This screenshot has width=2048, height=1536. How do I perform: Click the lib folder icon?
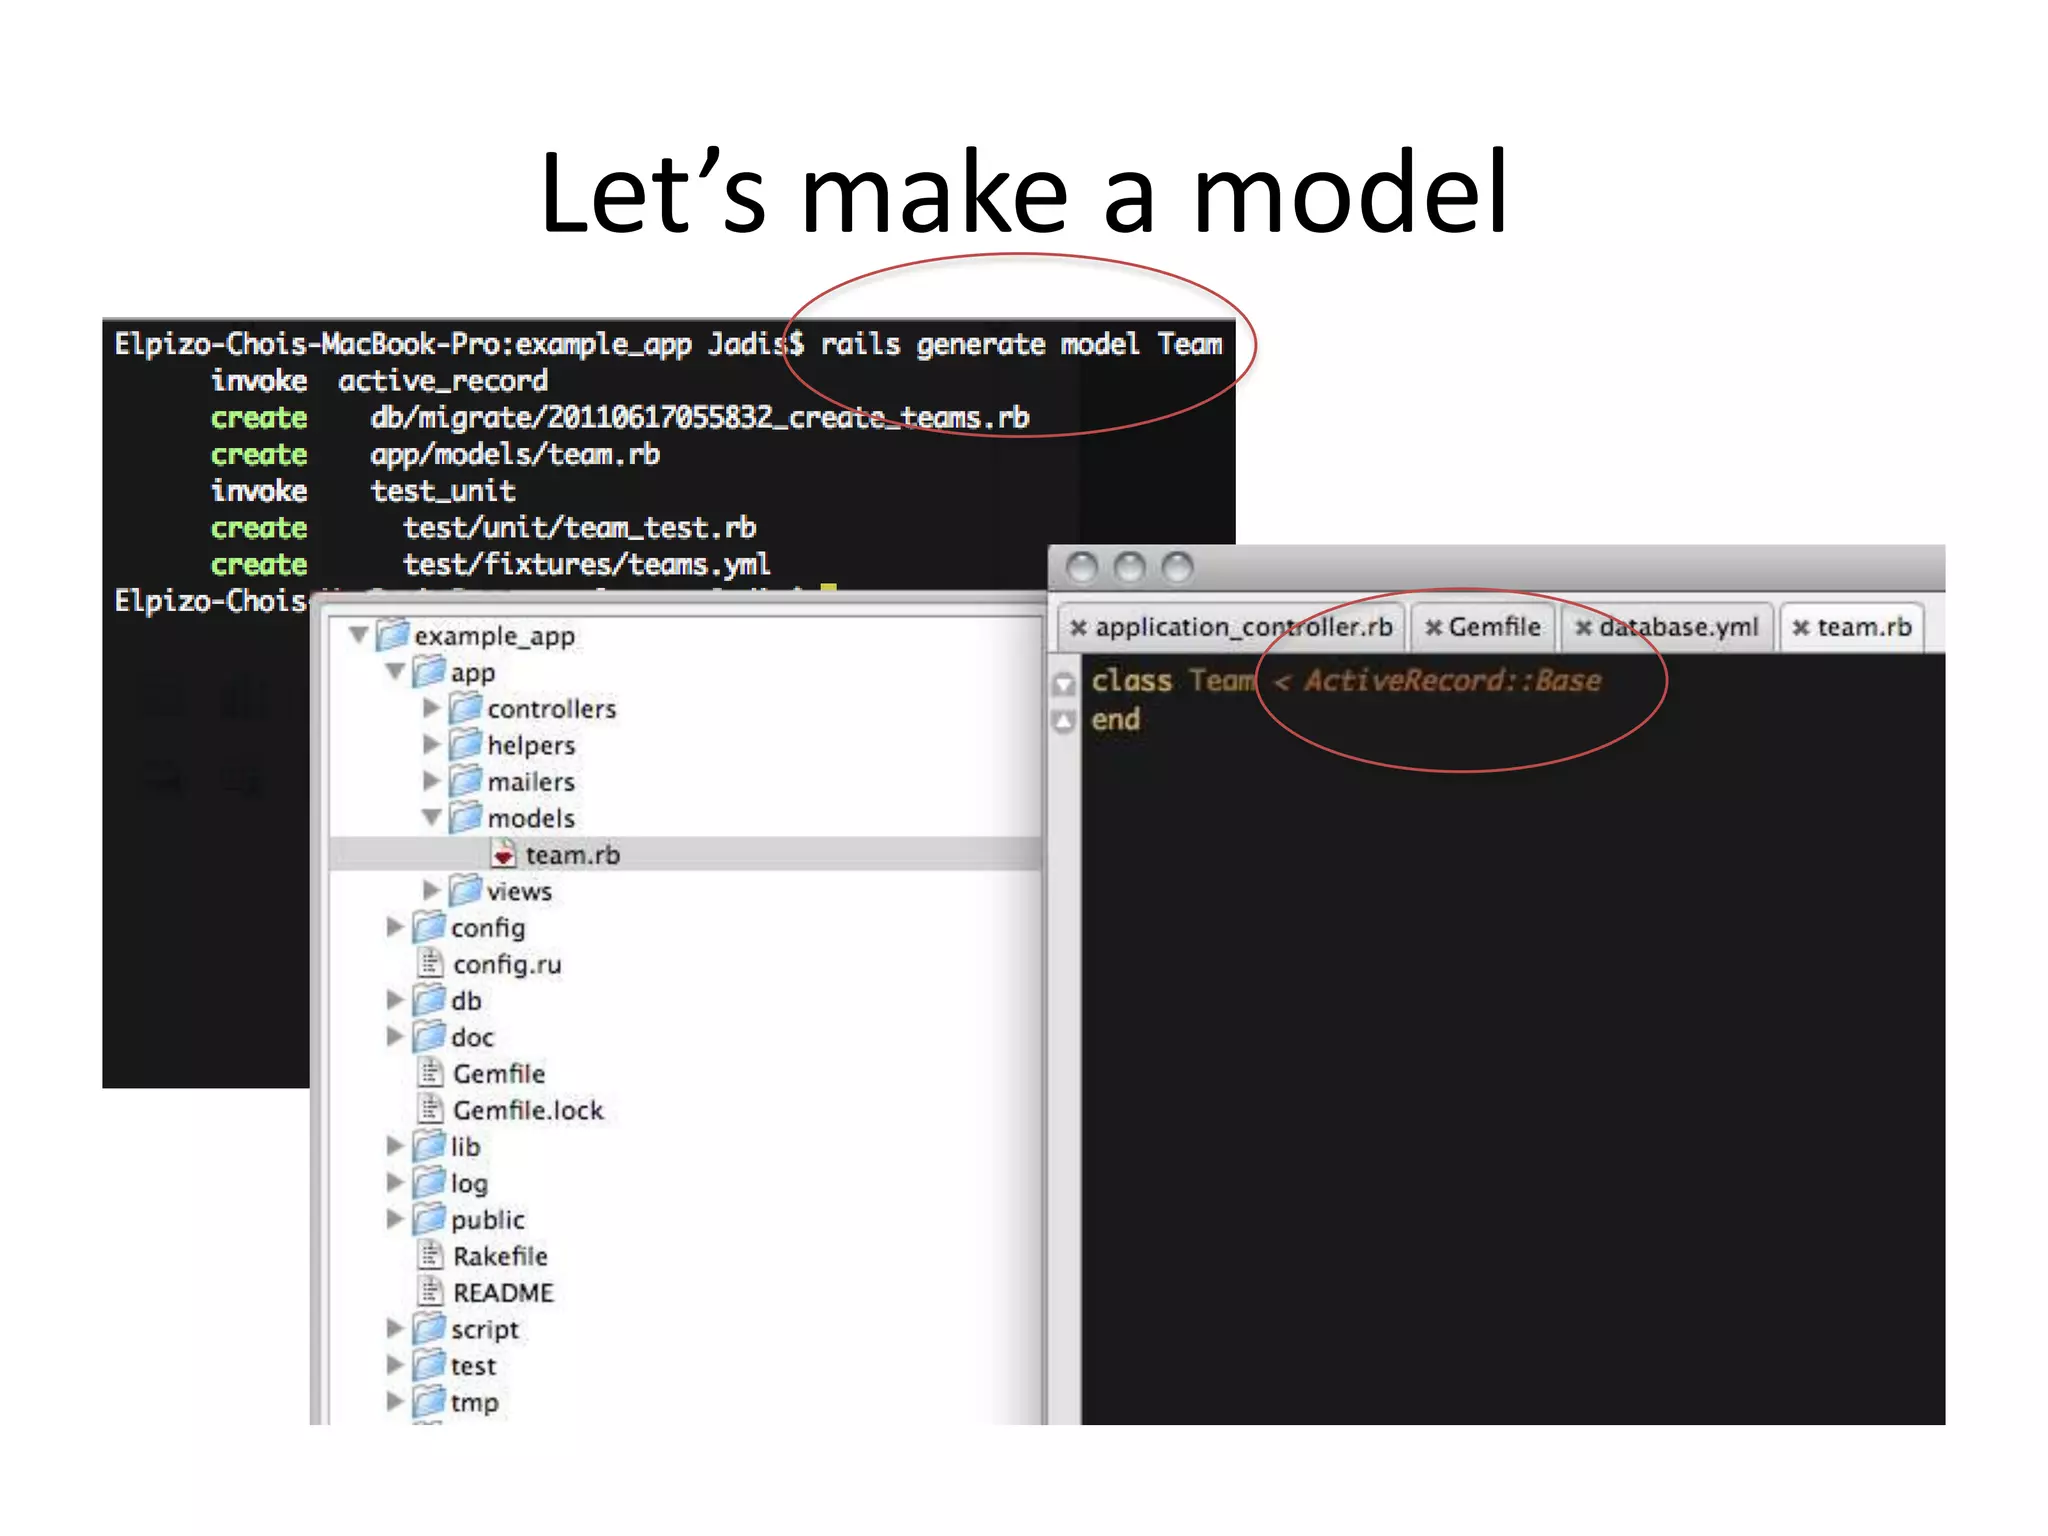coord(429,1146)
